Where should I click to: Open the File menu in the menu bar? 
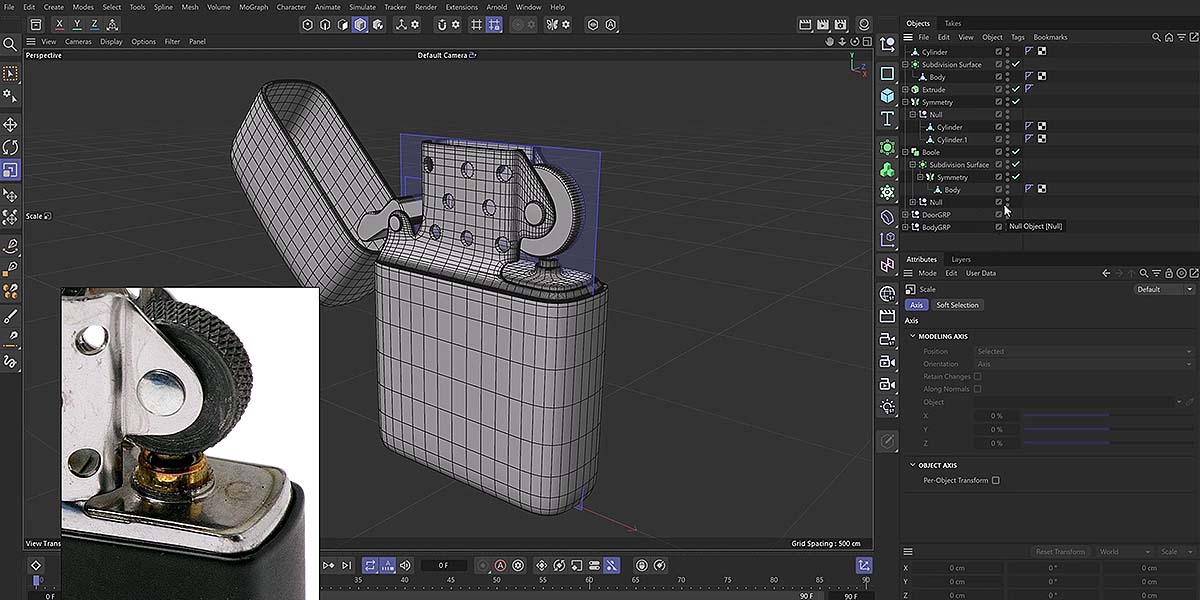click(9, 7)
